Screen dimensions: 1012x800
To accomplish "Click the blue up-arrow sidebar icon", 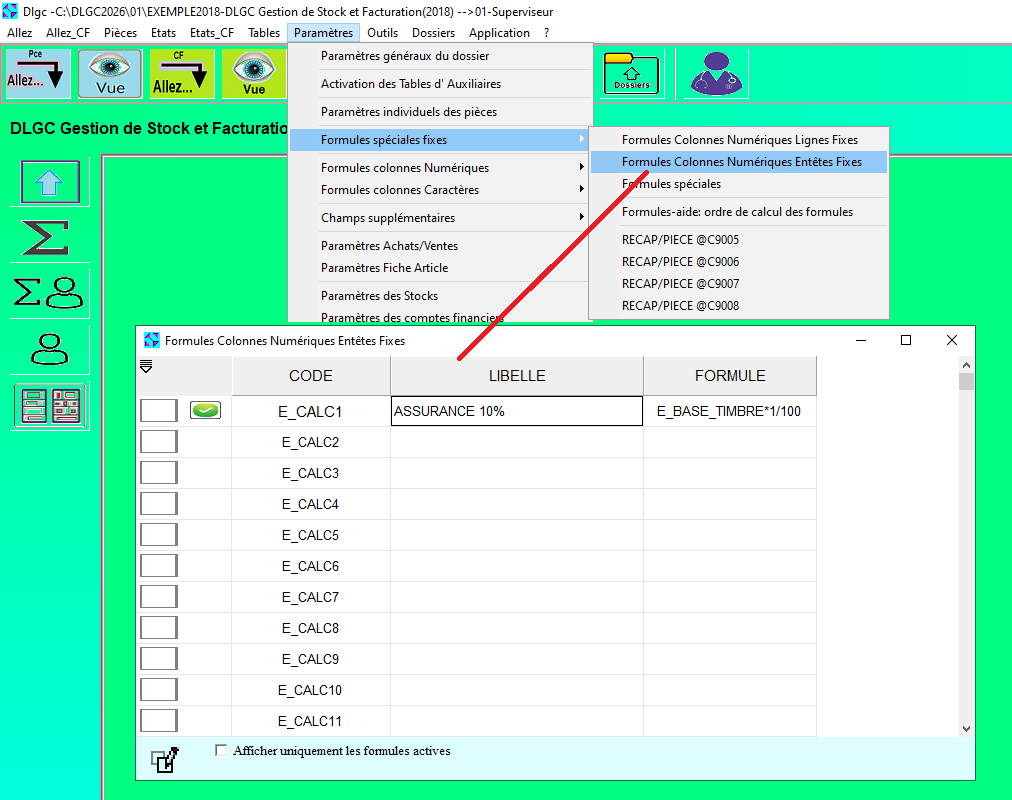I will [x=50, y=183].
